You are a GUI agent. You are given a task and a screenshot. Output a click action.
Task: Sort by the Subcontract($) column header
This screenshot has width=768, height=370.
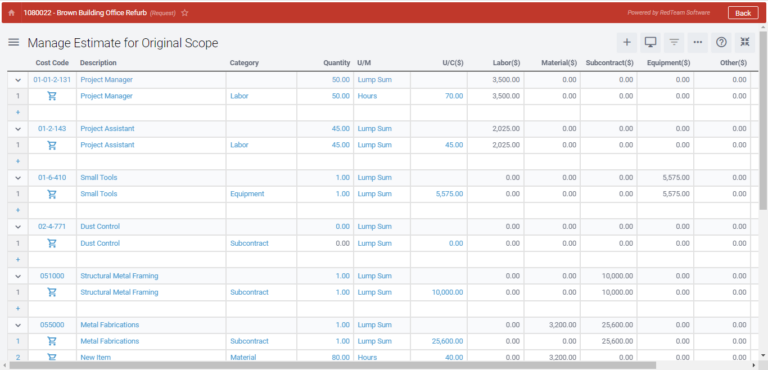pyautogui.click(x=610, y=63)
